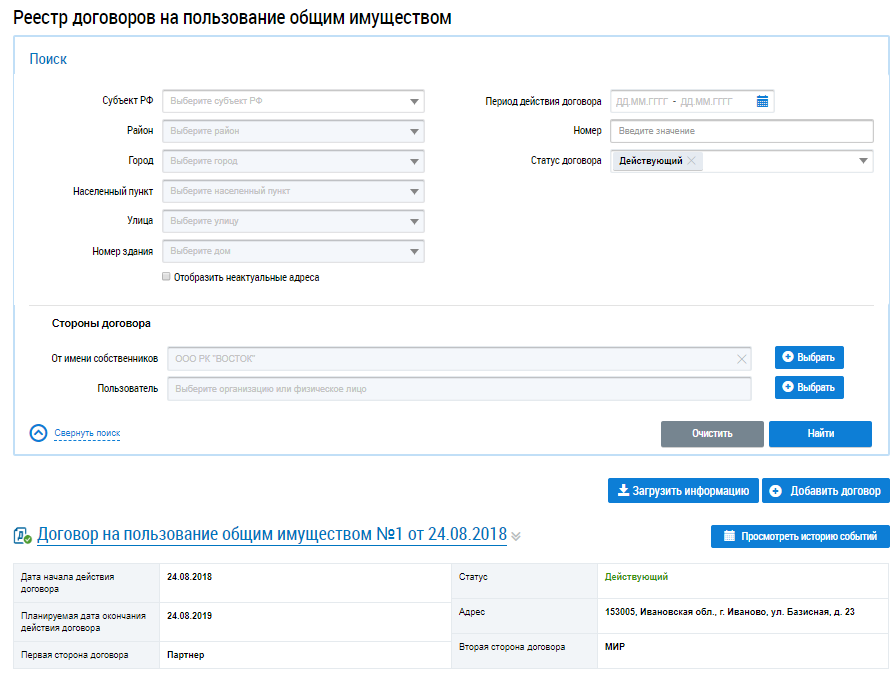Click the МИР second party value
This screenshot has height=687, width=895.
click(615, 646)
